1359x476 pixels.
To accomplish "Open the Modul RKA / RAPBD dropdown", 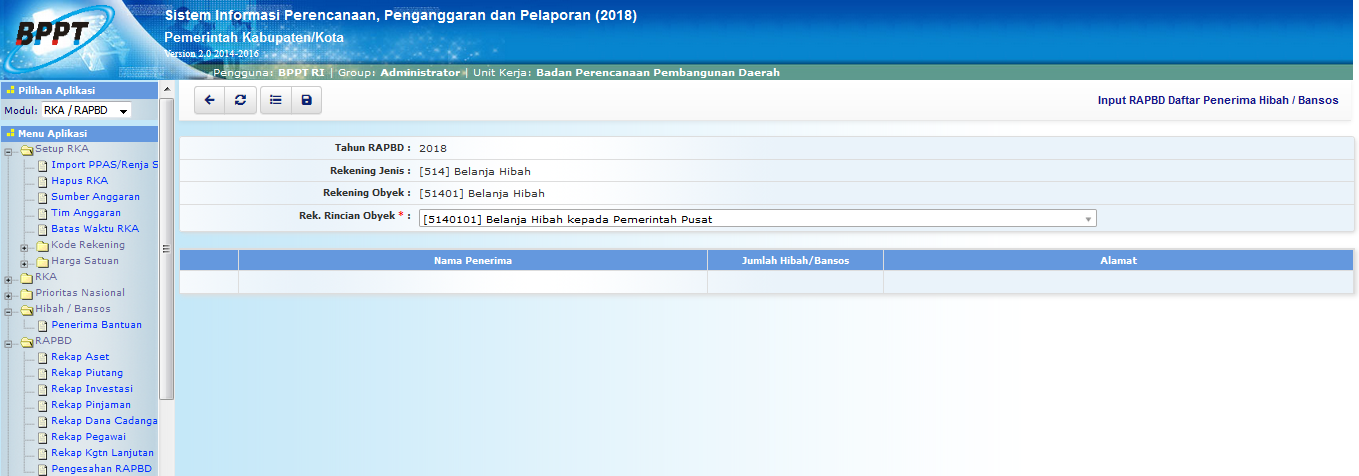I will pyautogui.click(x=86, y=111).
